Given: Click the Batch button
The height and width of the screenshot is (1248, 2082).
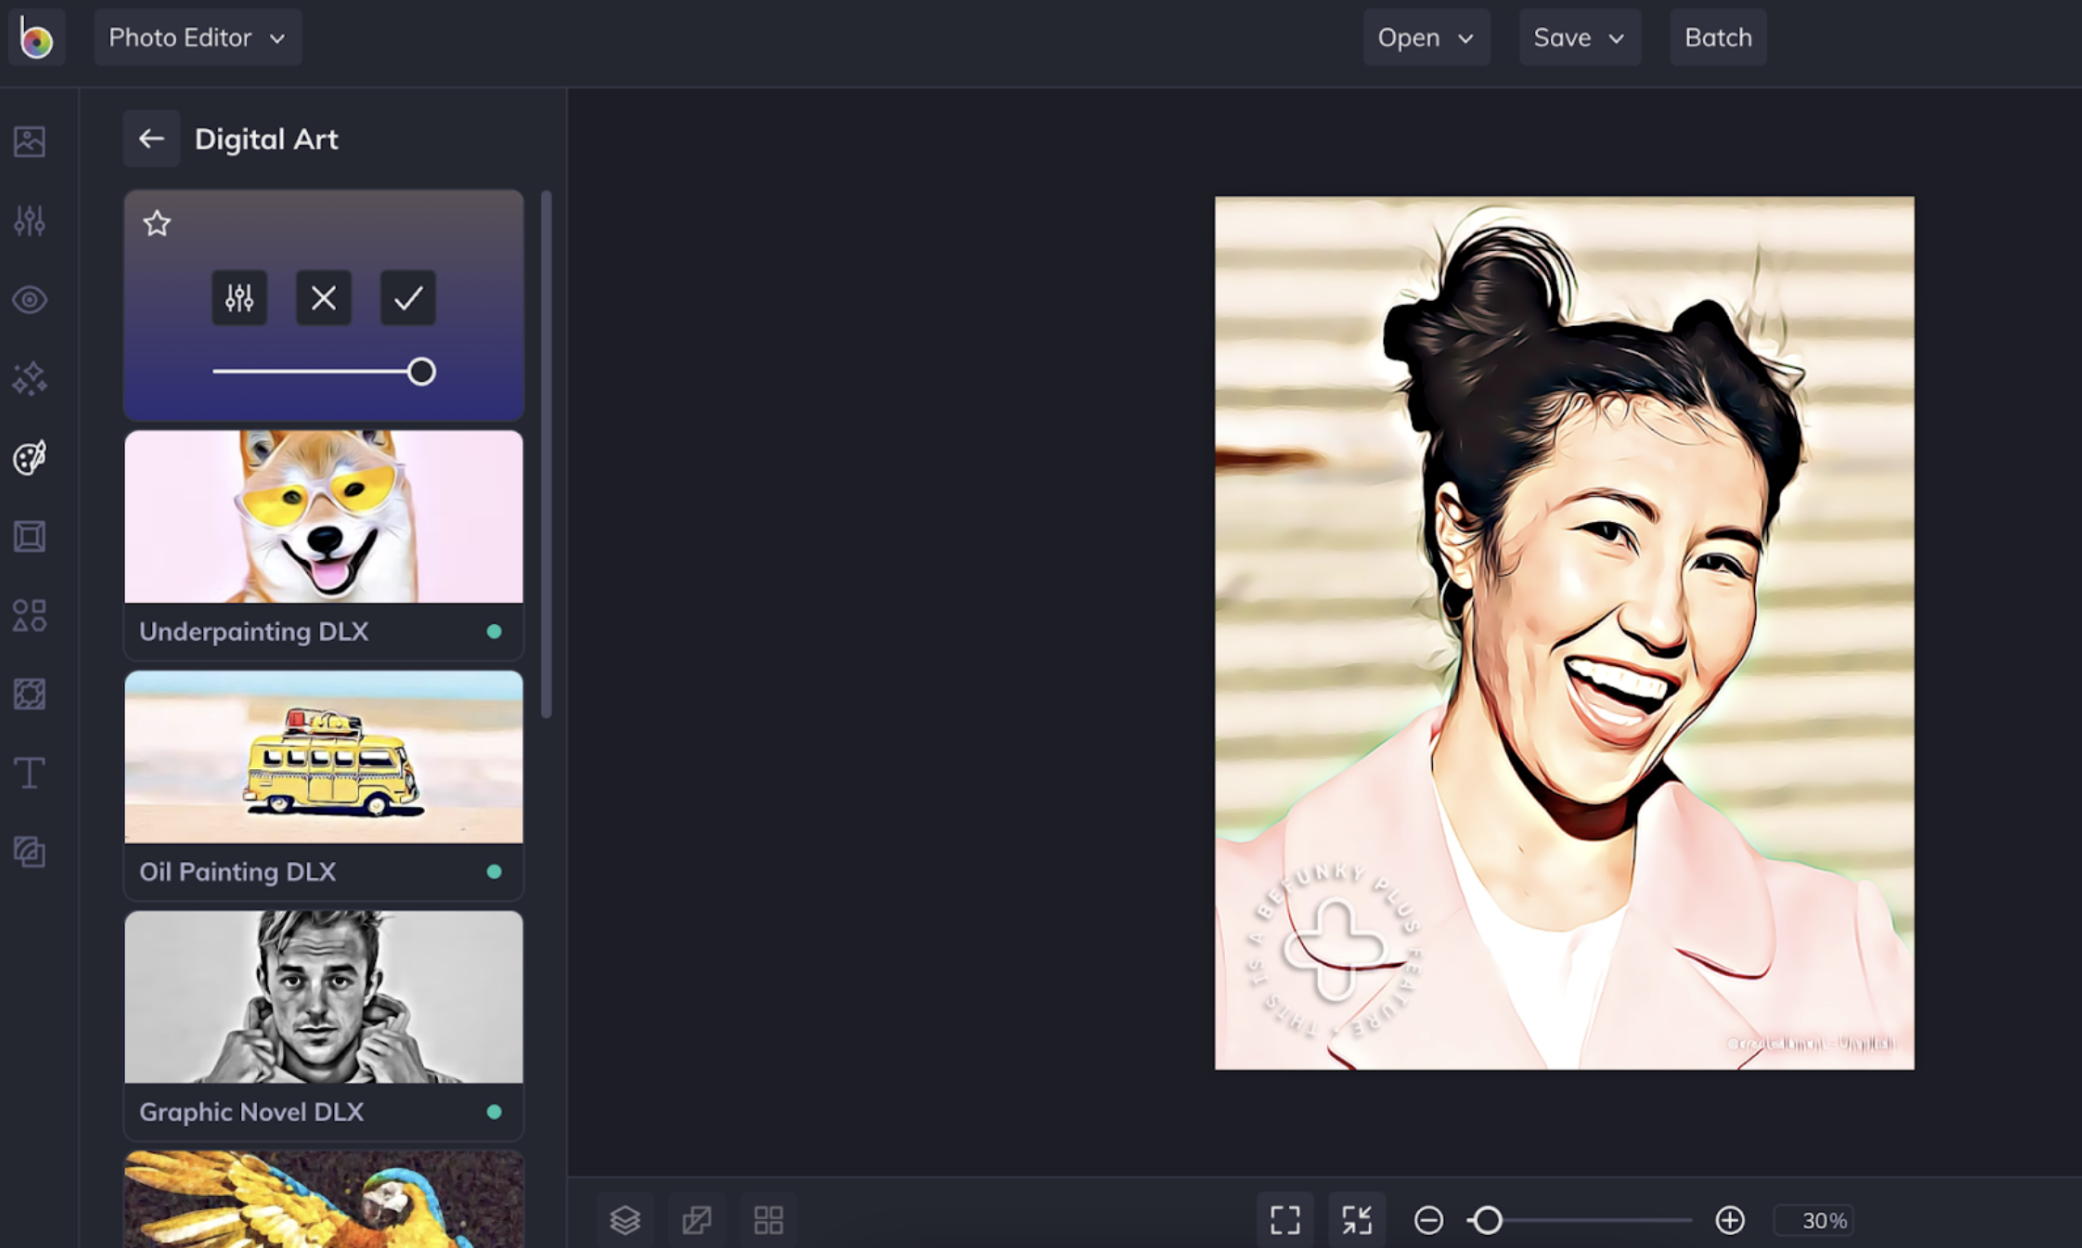Looking at the screenshot, I should coord(1718,38).
